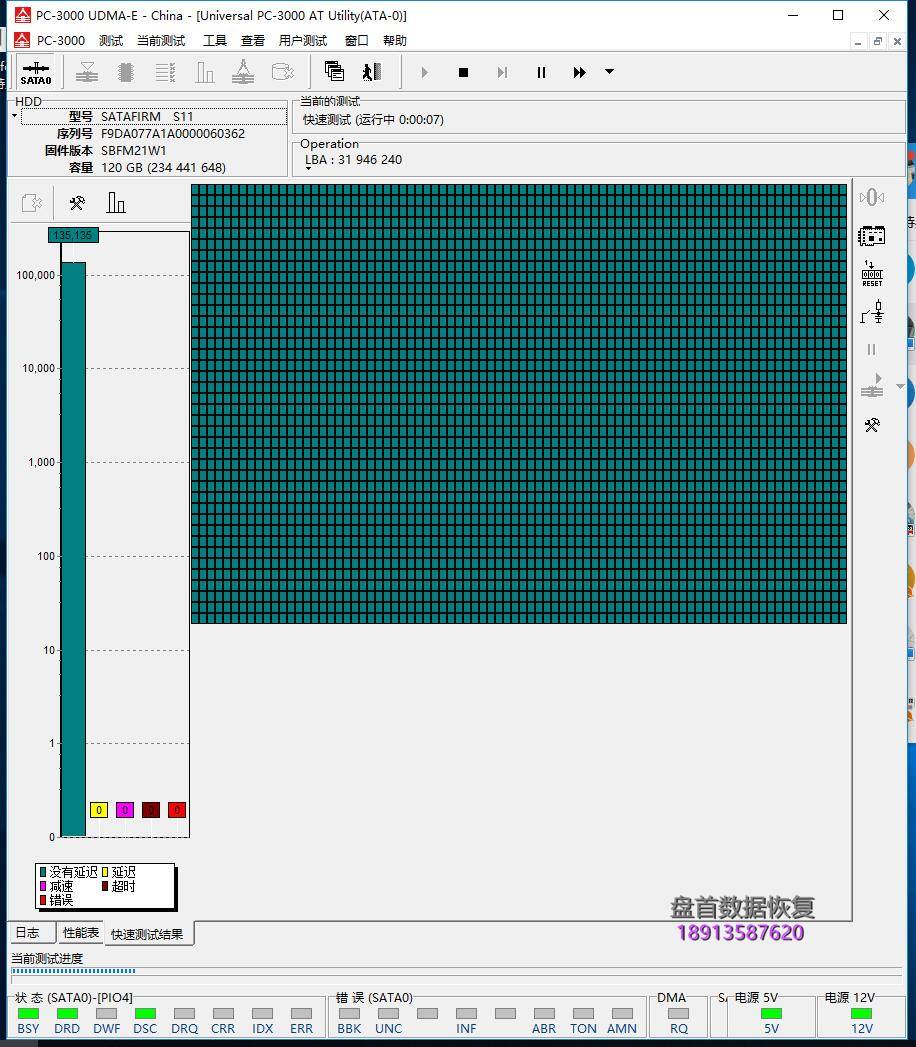The width and height of the screenshot is (916, 1047).
Task: Click the cascading windows toolbar icon
Action: coord(335,72)
